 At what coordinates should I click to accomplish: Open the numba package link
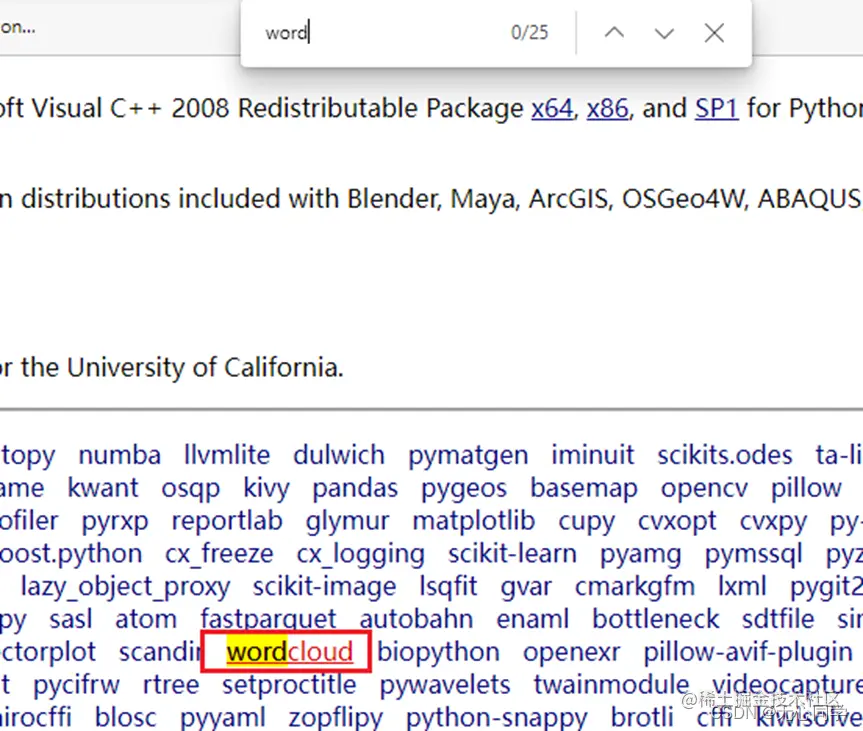point(119,455)
